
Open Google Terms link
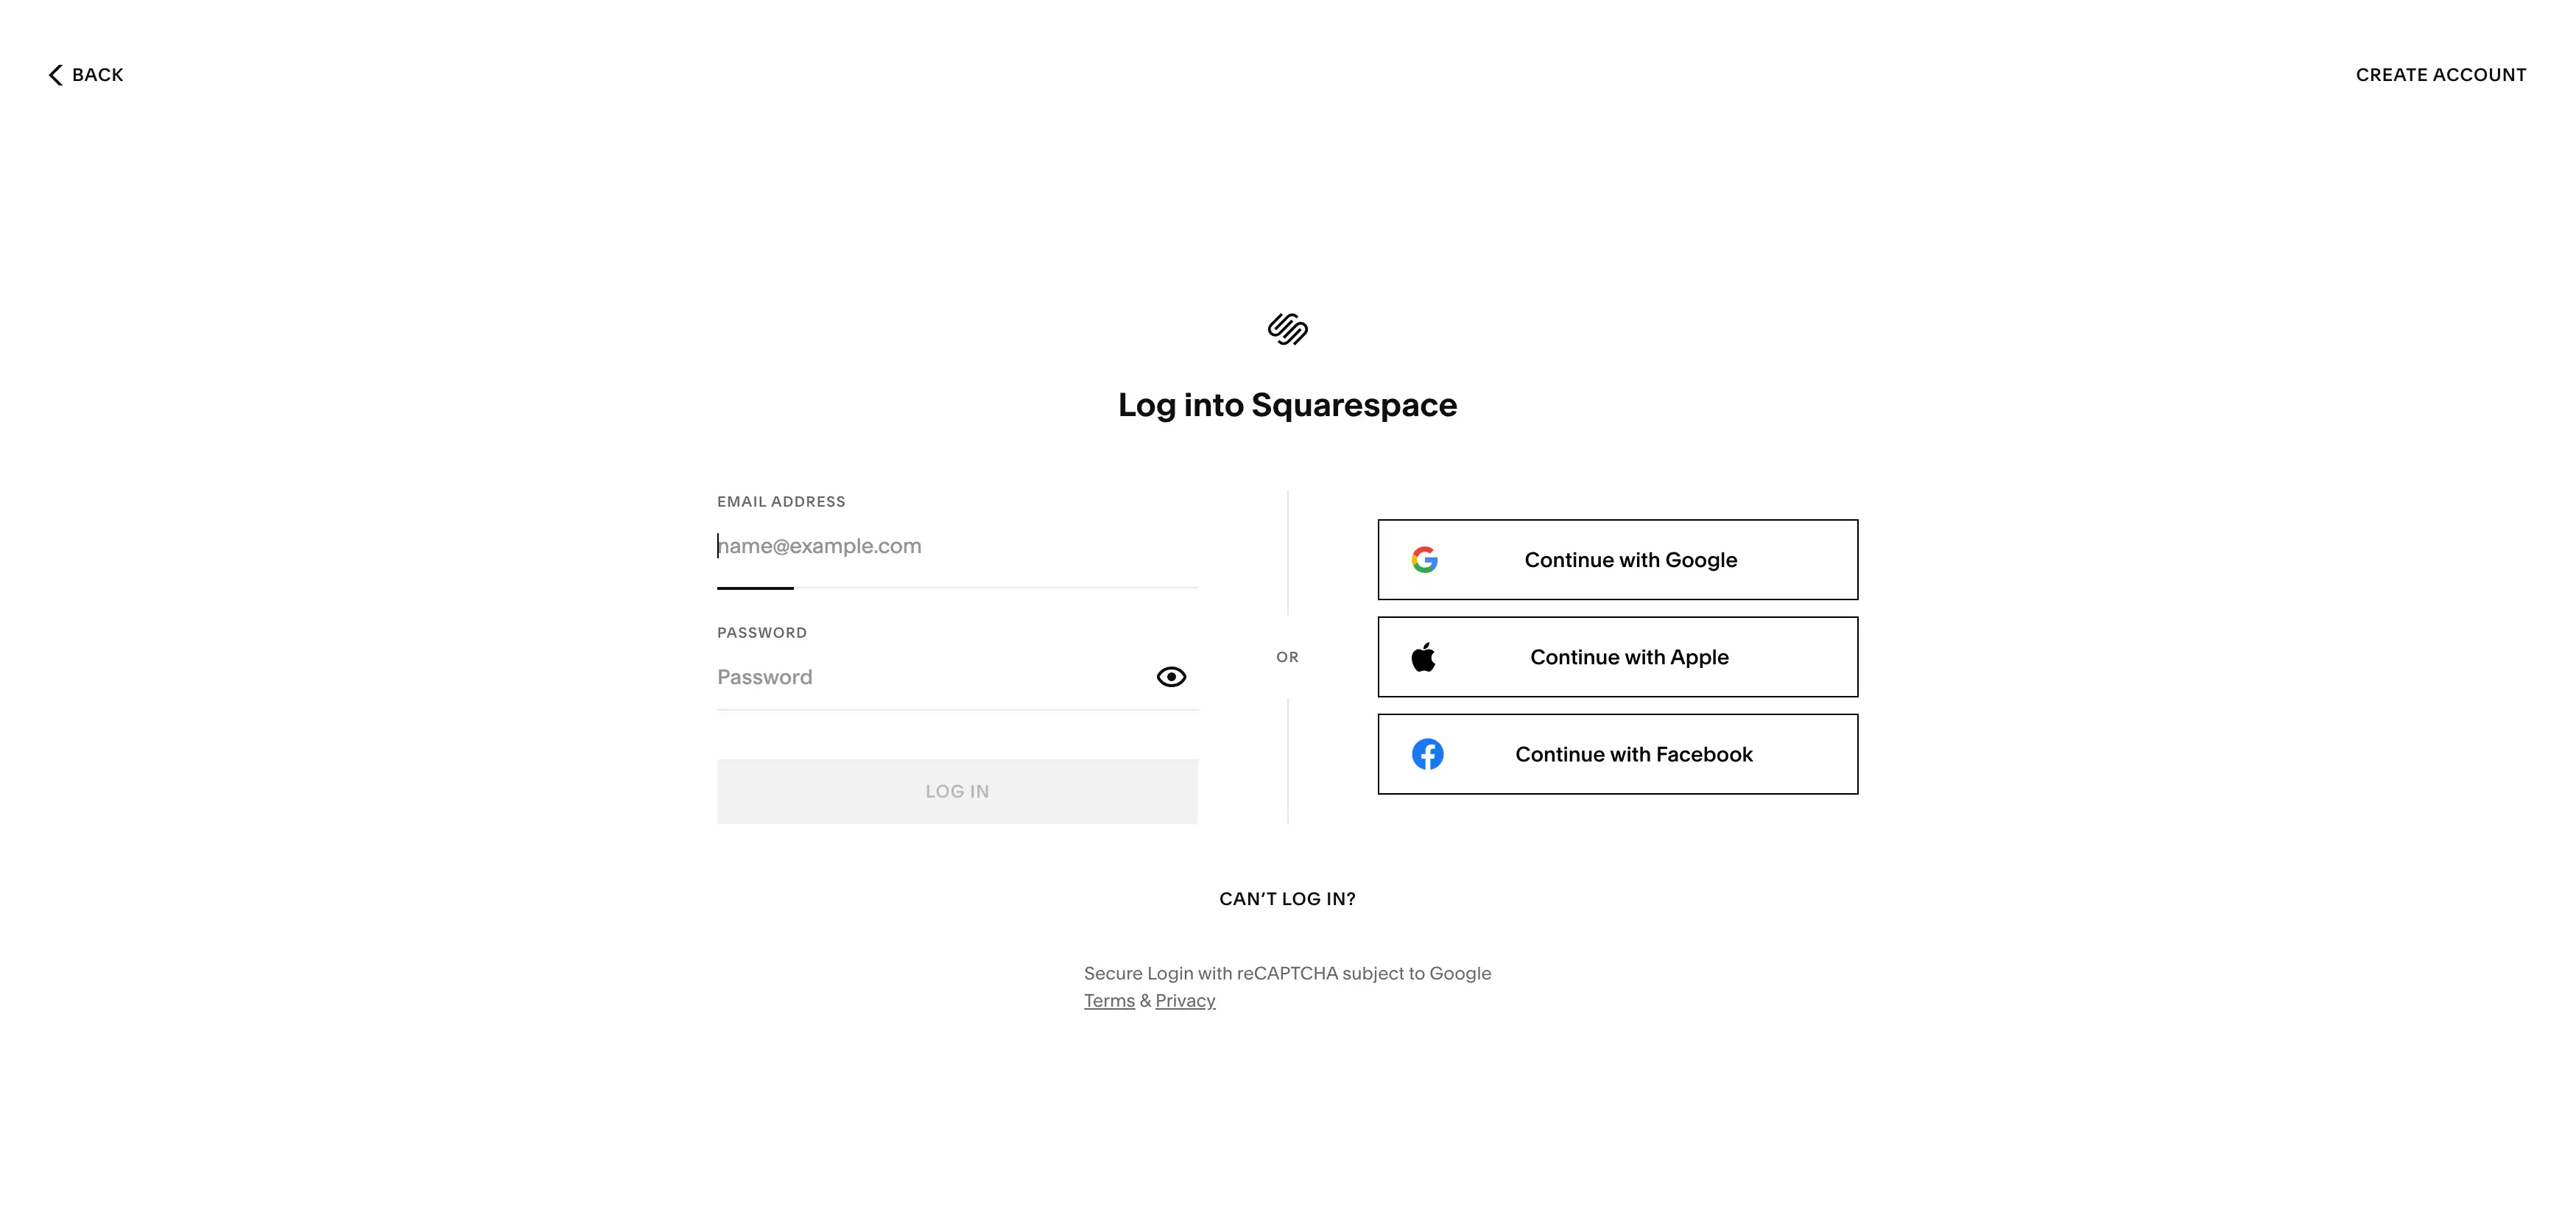1108,1000
